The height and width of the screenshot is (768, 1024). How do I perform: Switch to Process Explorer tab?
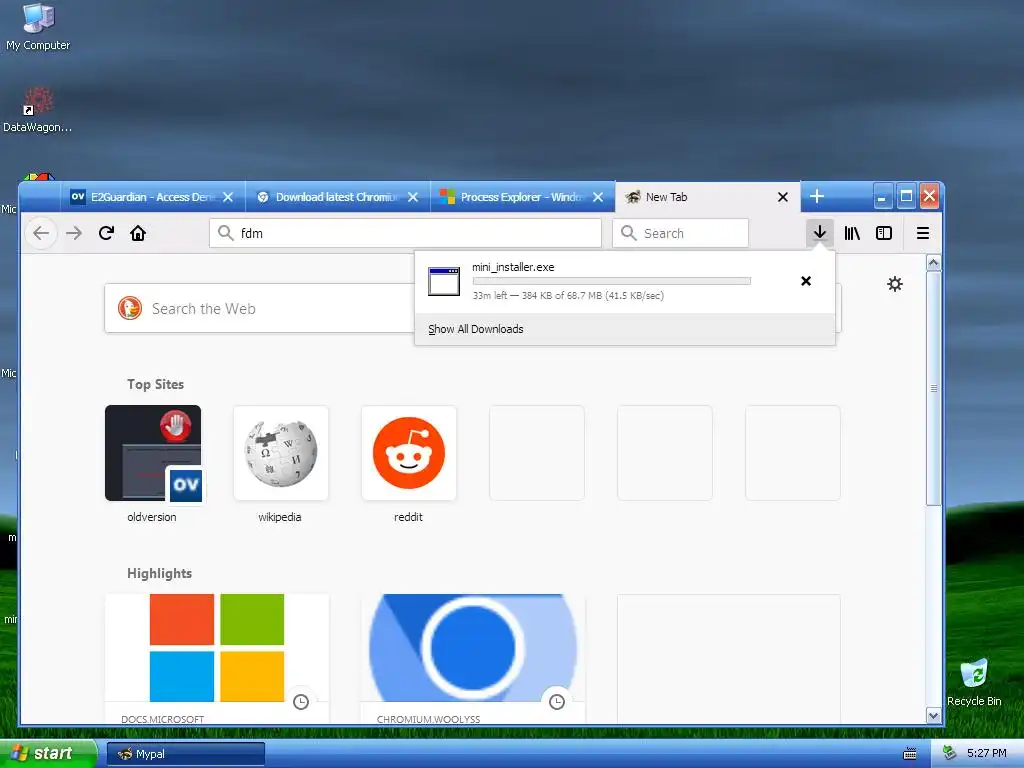pyautogui.click(x=522, y=197)
